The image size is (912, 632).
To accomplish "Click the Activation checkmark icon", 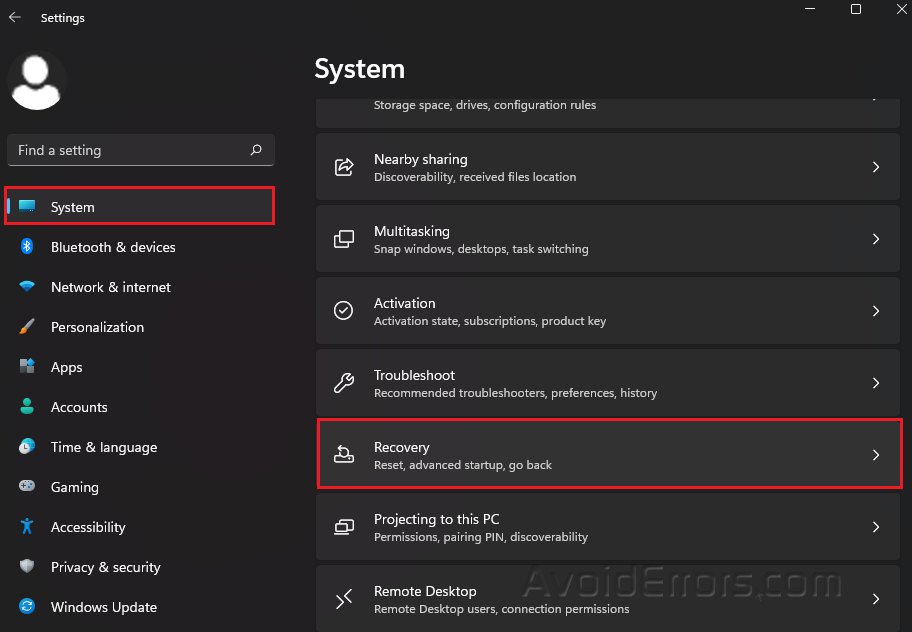I will (344, 311).
